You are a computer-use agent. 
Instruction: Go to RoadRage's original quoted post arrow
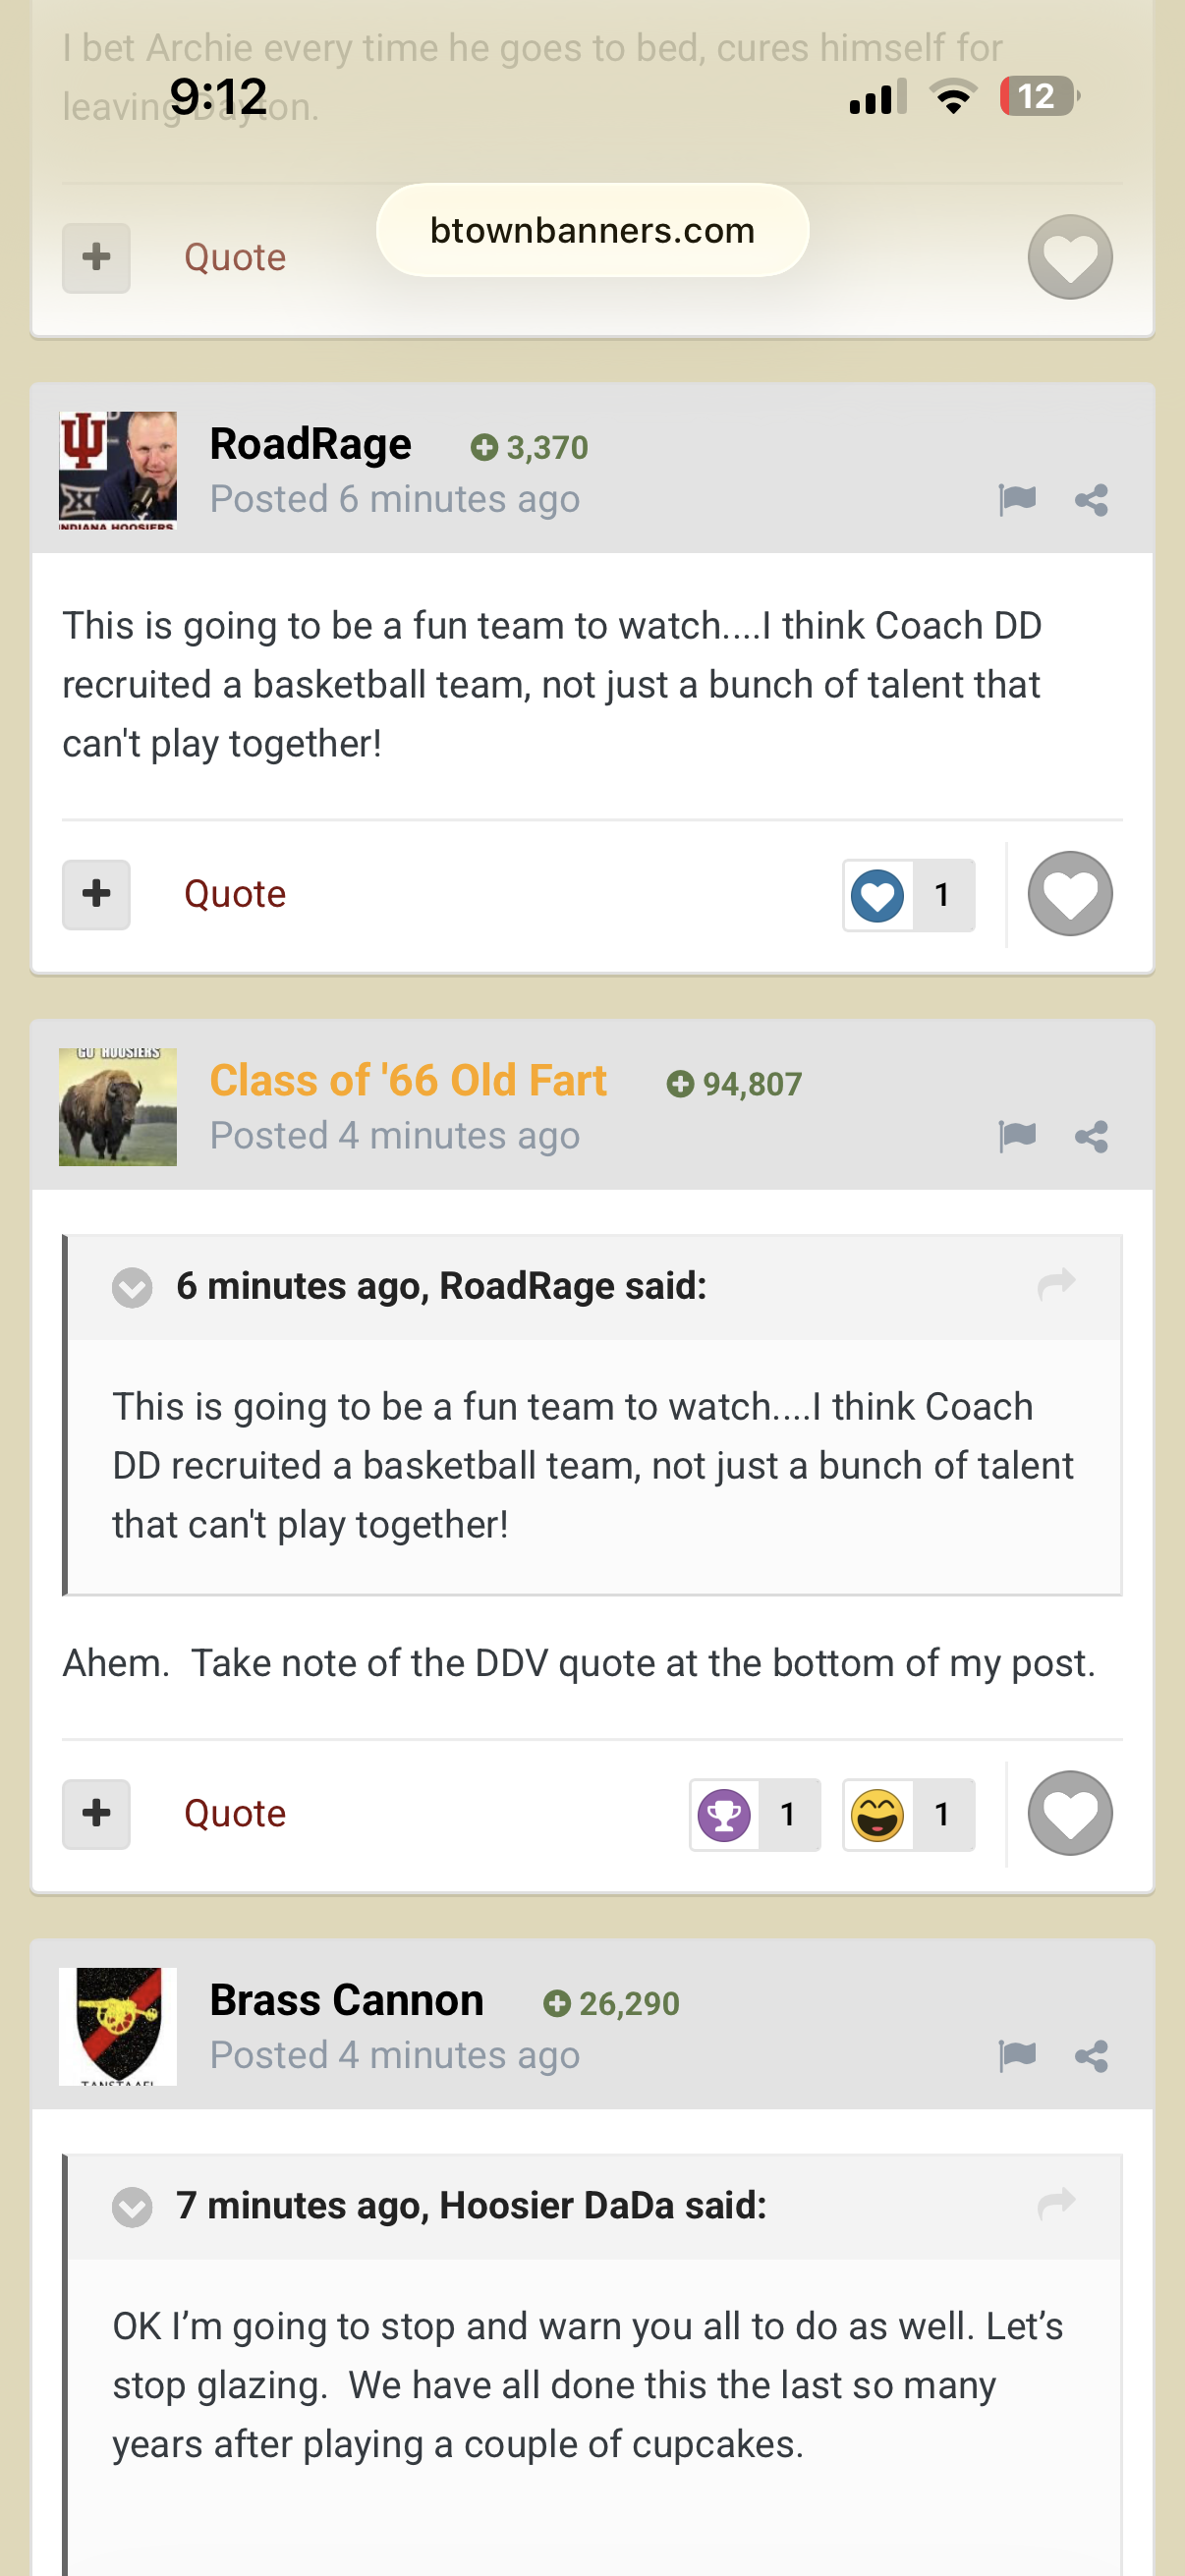(1056, 1284)
